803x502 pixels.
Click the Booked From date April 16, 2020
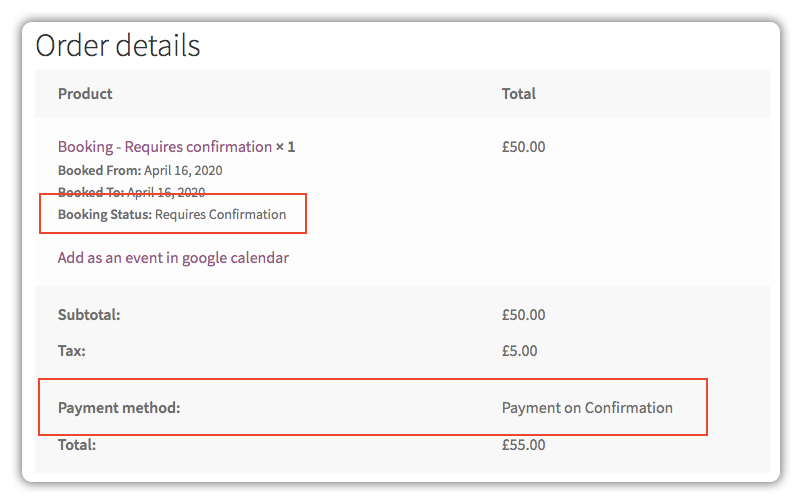click(183, 171)
